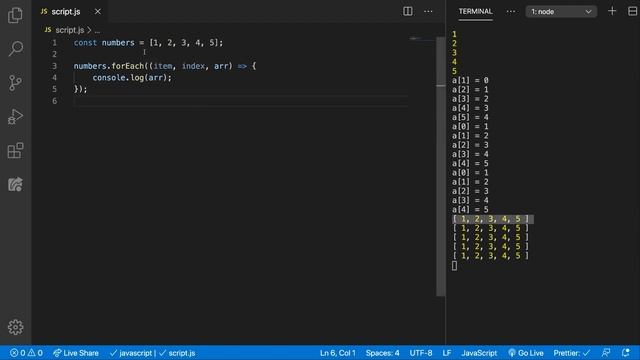Click line number 4 in the gutter
The width and height of the screenshot is (640, 360).
[x=55, y=78]
